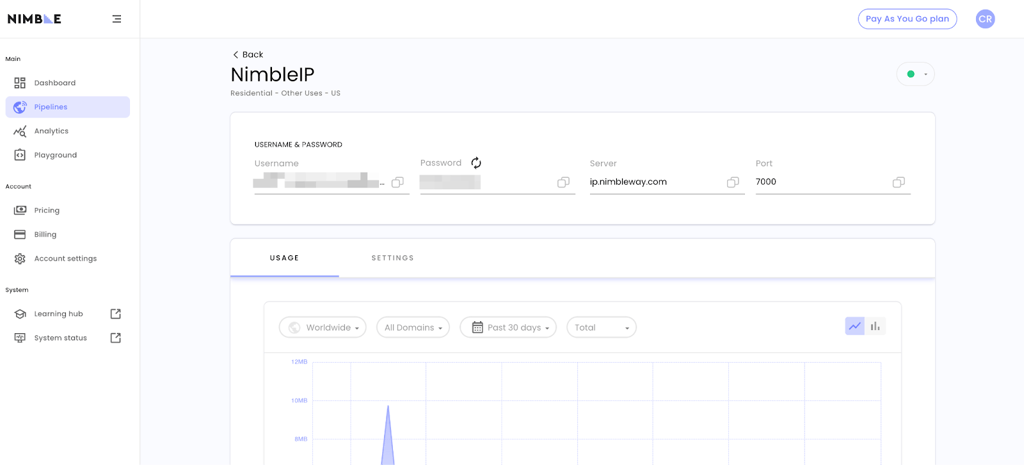Click Pay As You Go plan button
The width and height of the screenshot is (1024, 465).
point(907,19)
